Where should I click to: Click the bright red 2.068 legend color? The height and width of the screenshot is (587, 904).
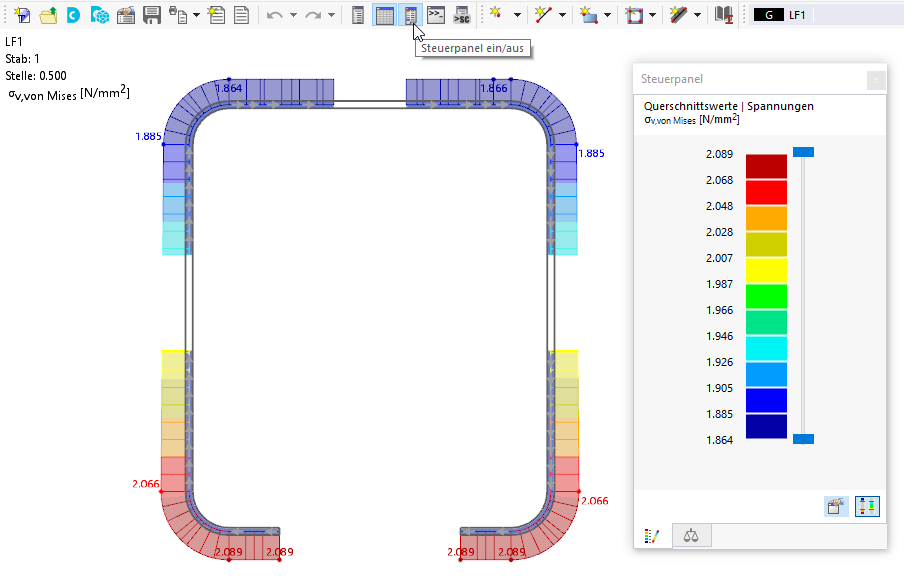(766, 192)
